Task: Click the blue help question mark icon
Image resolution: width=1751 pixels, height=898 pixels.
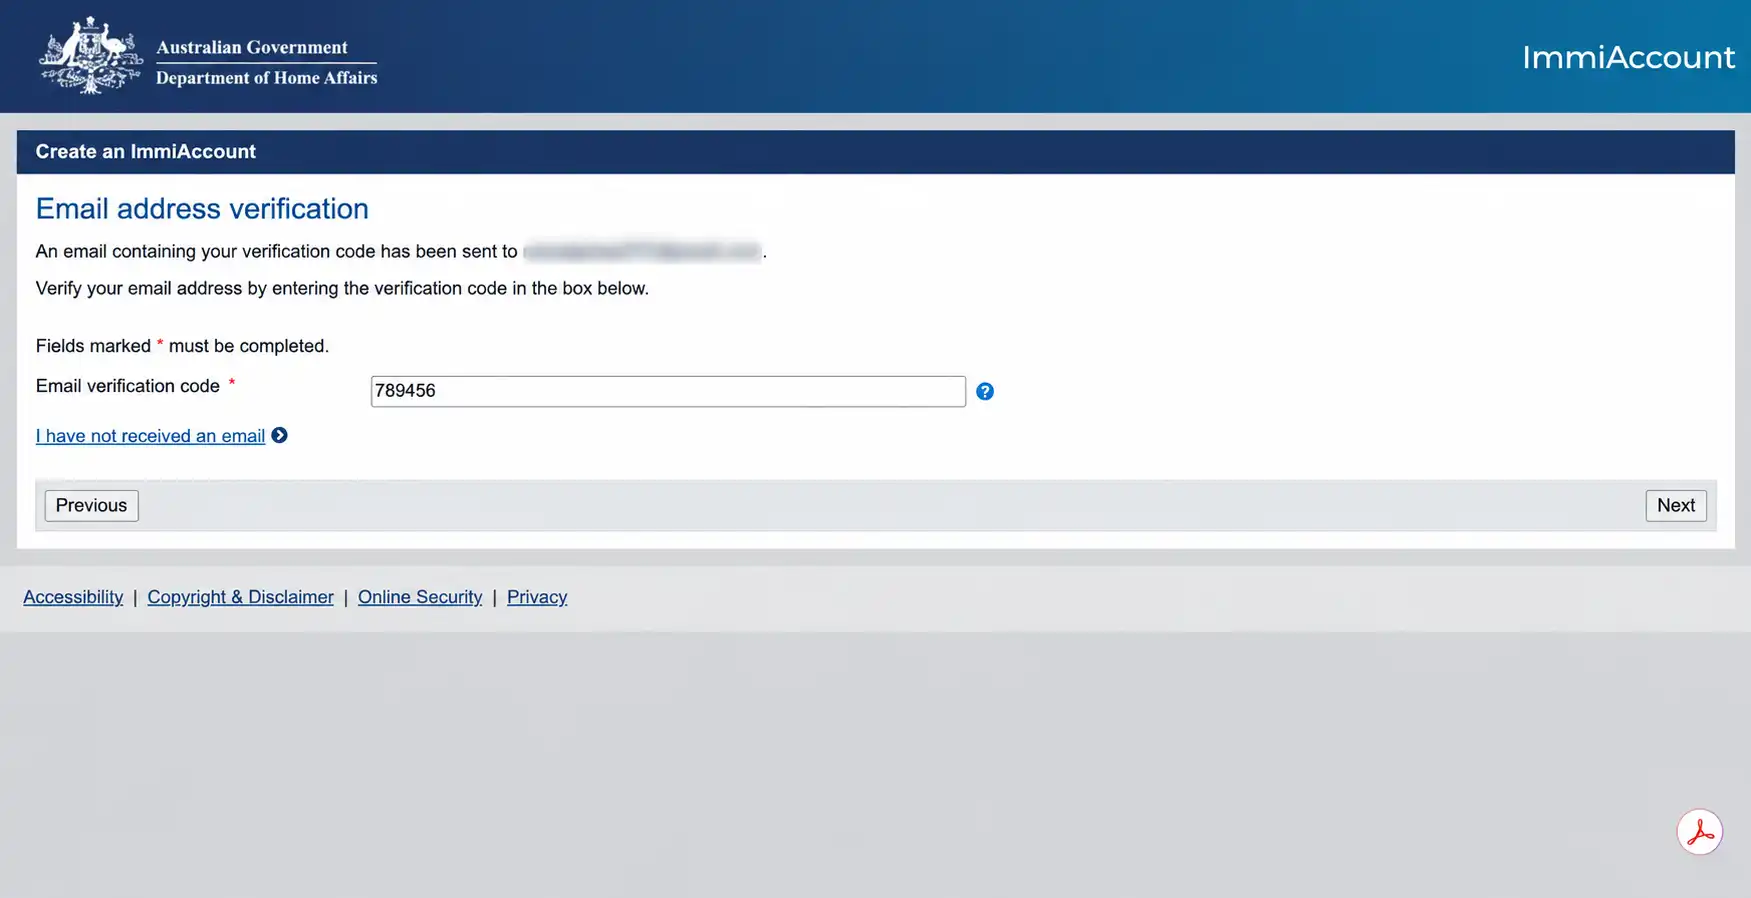Action: pyautogui.click(x=985, y=391)
